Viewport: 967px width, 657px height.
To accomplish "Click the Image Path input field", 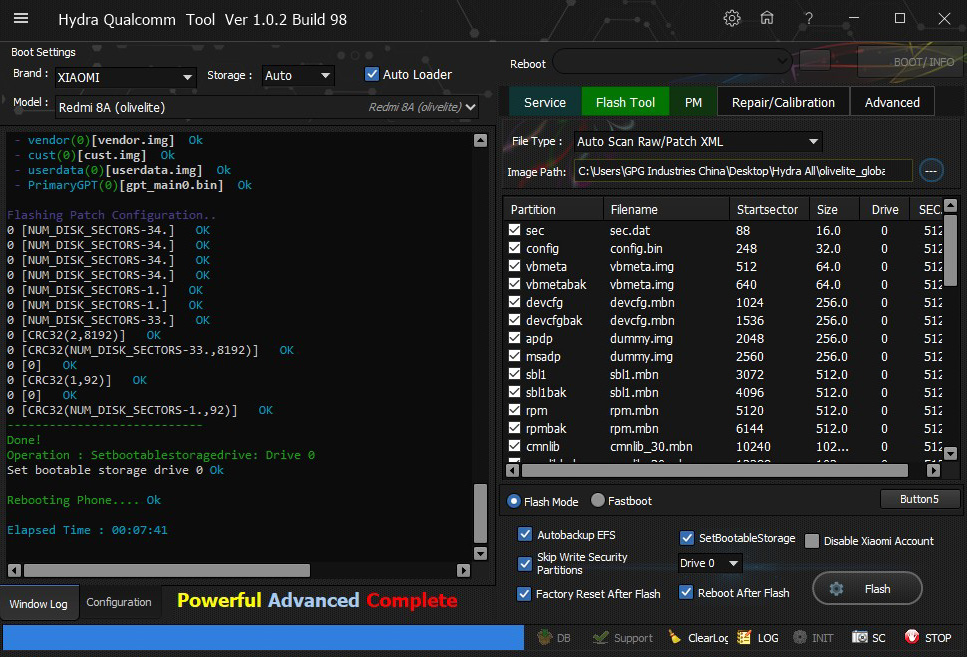I will pyautogui.click(x=743, y=170).
